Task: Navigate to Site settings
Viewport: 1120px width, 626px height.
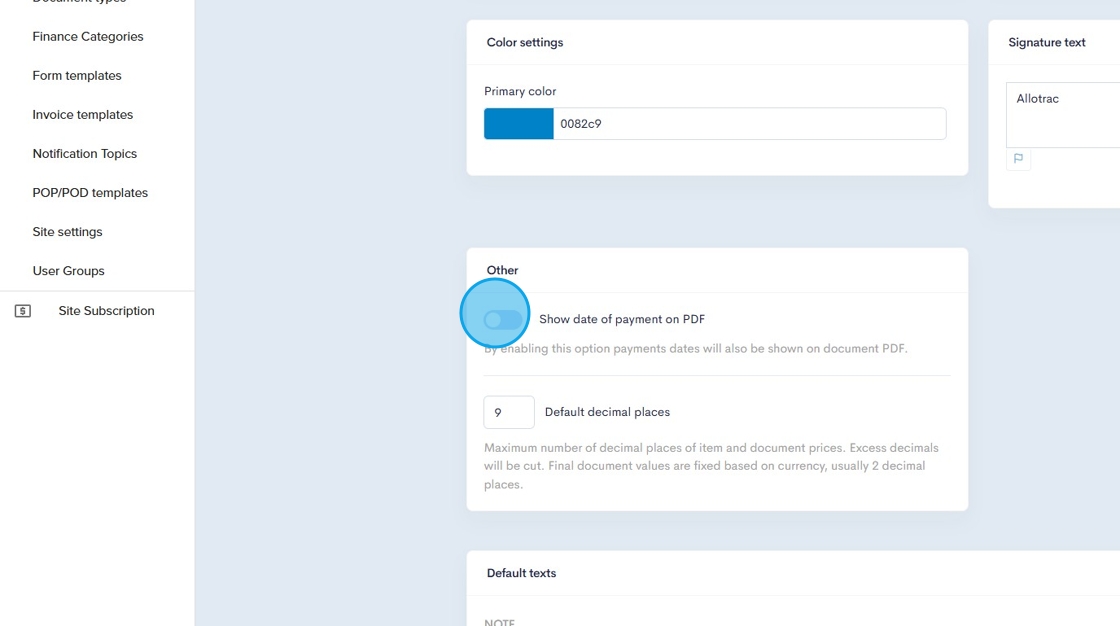Action: (67, 232)
